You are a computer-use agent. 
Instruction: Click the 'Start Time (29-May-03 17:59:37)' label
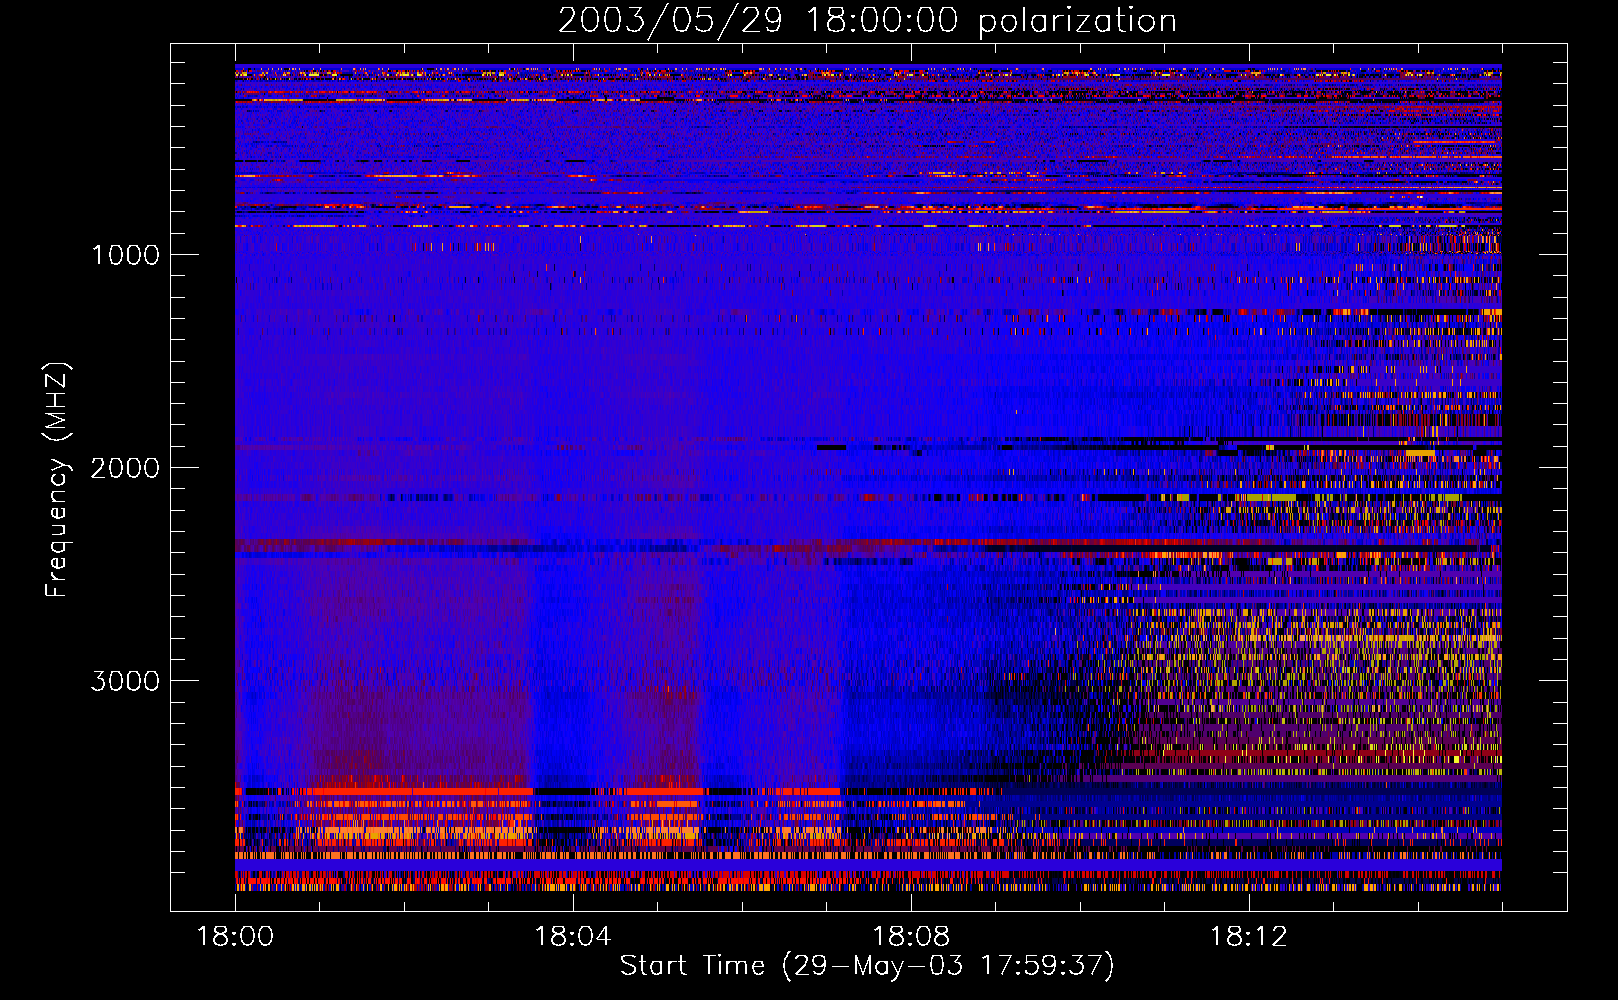click(867, 966)
